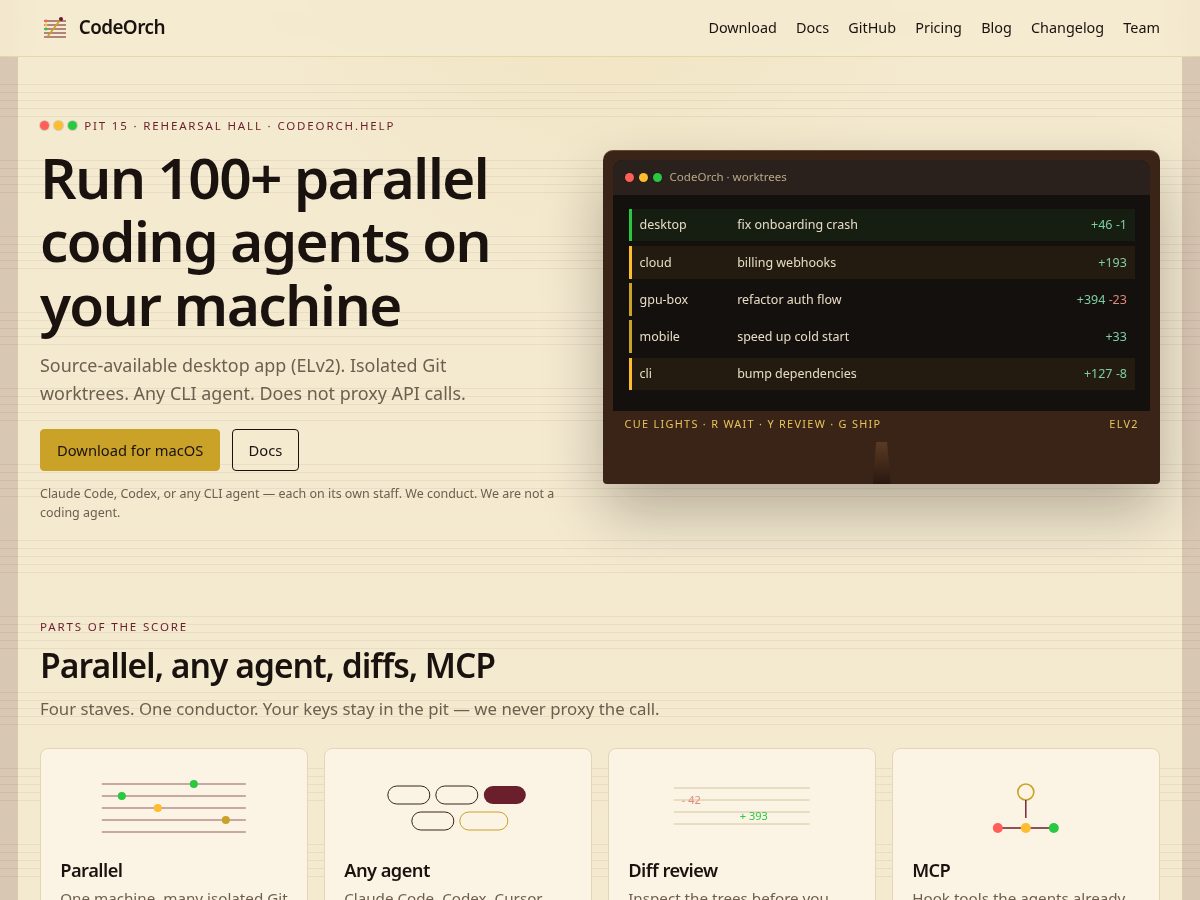Click the main 'Run 100+ parallel' headline
The width and height of the screenshot is (1200, 900).
[x=265, y=242]
